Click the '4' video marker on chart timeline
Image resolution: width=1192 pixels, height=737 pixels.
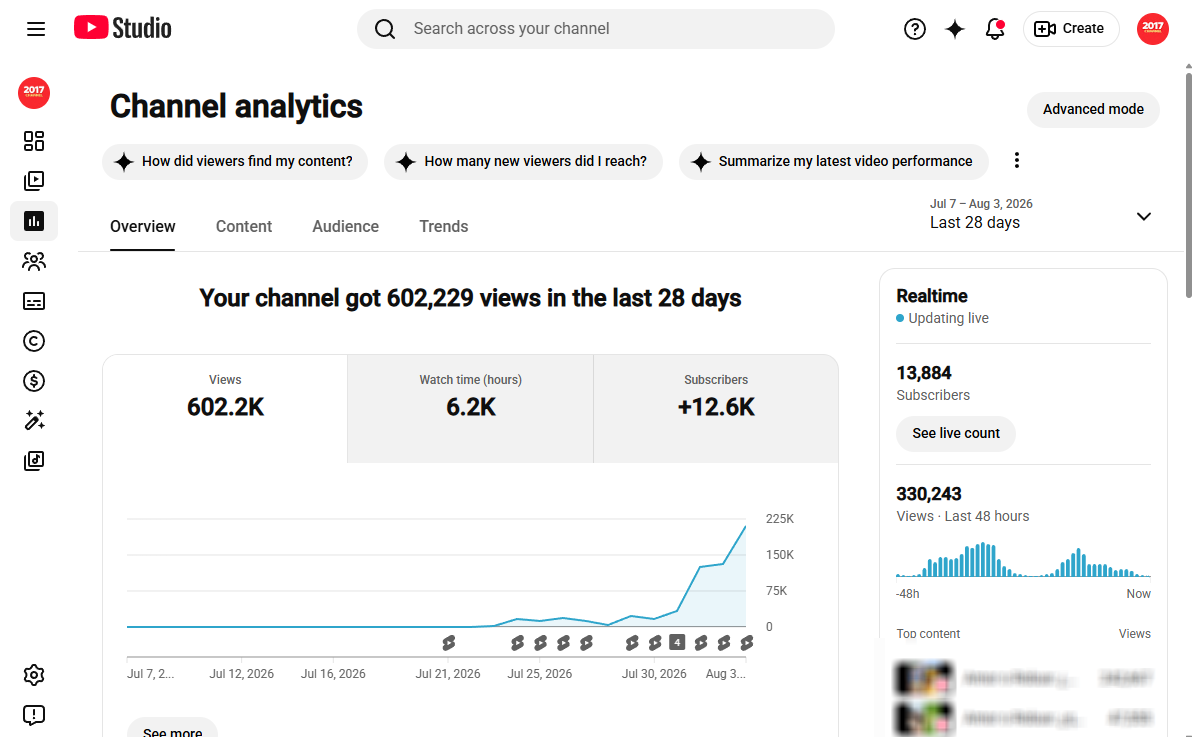[x=677, y=643]
